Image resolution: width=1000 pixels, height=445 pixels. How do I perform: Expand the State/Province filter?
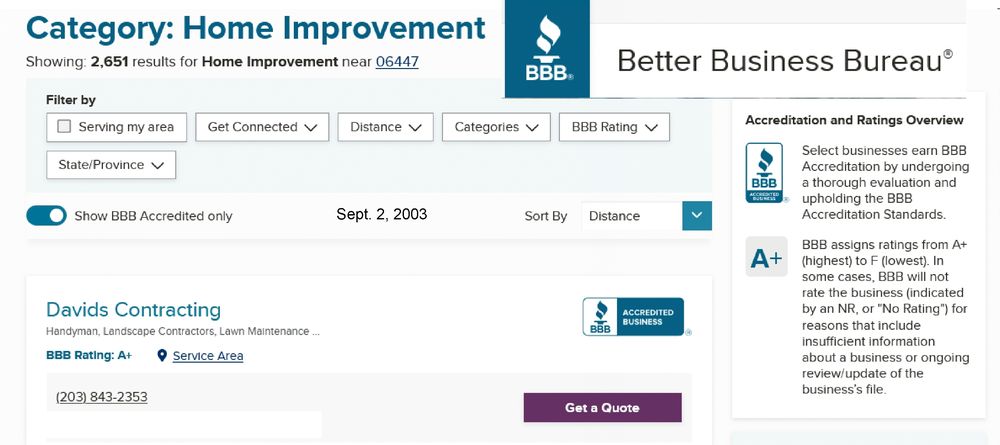tap(111, 165)
